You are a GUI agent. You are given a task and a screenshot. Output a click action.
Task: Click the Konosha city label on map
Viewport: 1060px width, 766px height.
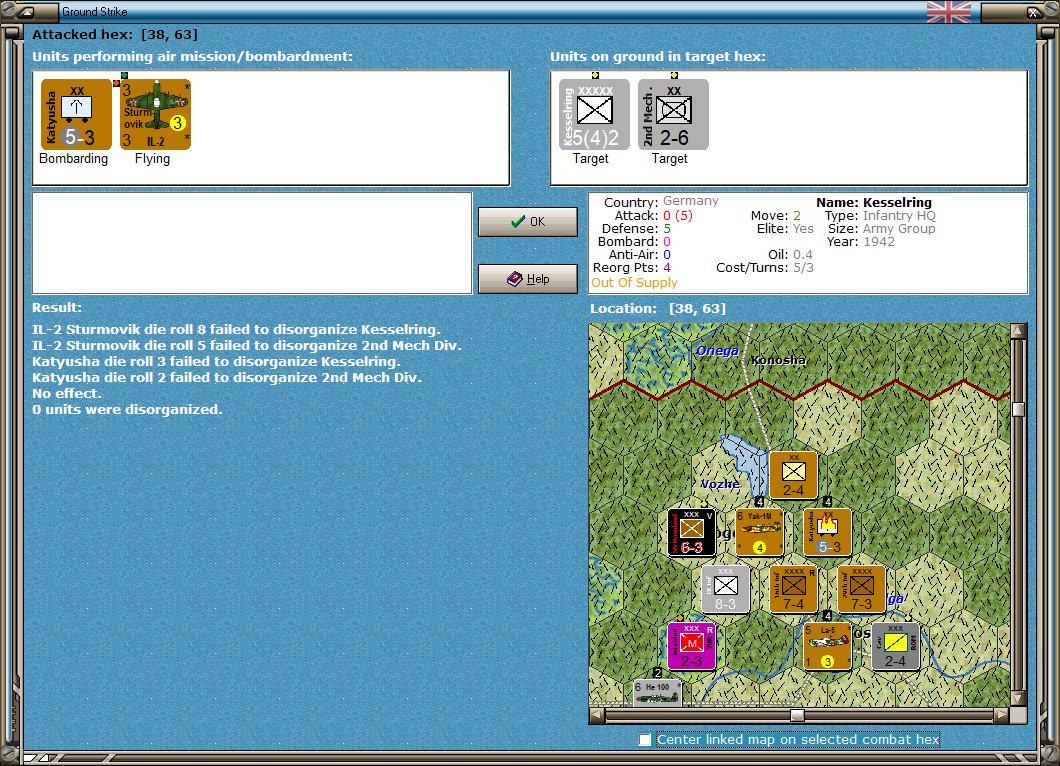(x=779, y=360)
